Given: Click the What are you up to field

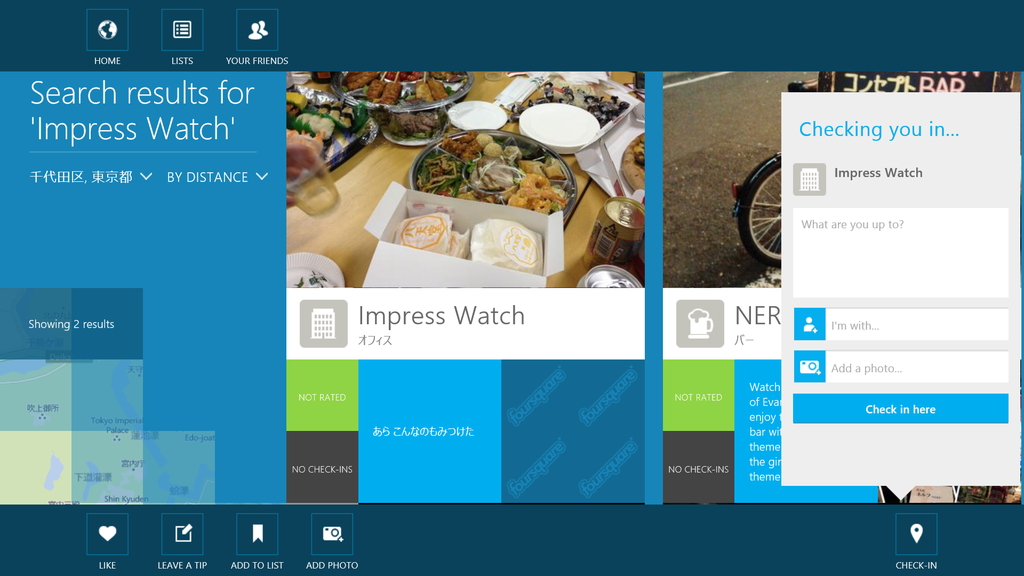Looking at the screenshot, I should pos(901,253).
